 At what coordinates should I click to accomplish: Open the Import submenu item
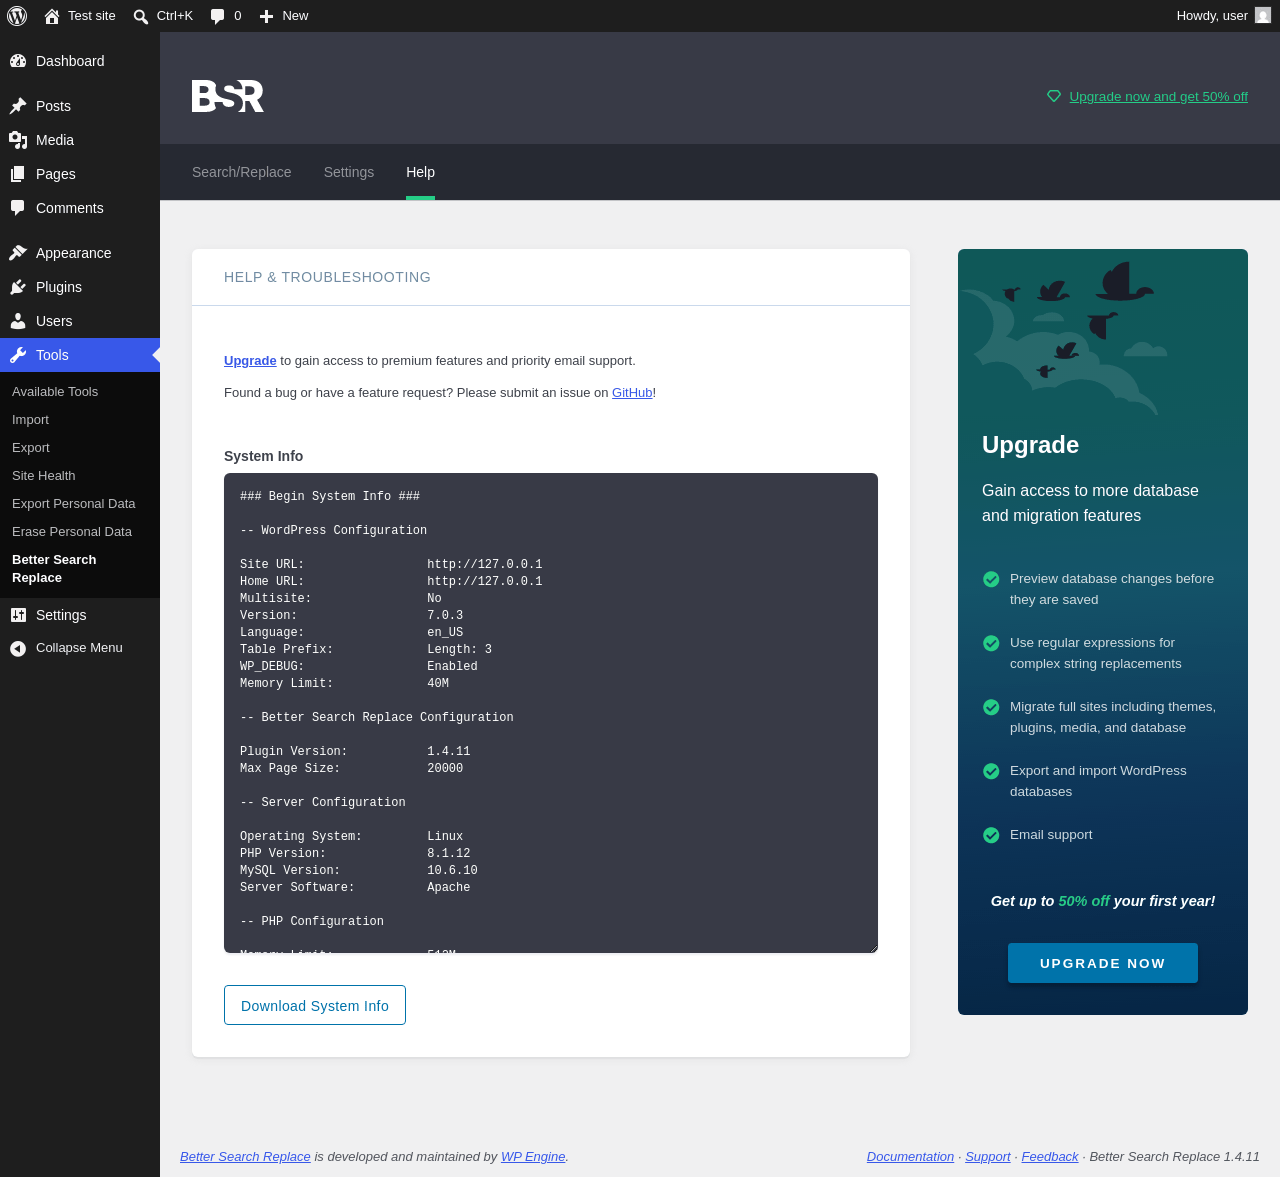[30, 420]
